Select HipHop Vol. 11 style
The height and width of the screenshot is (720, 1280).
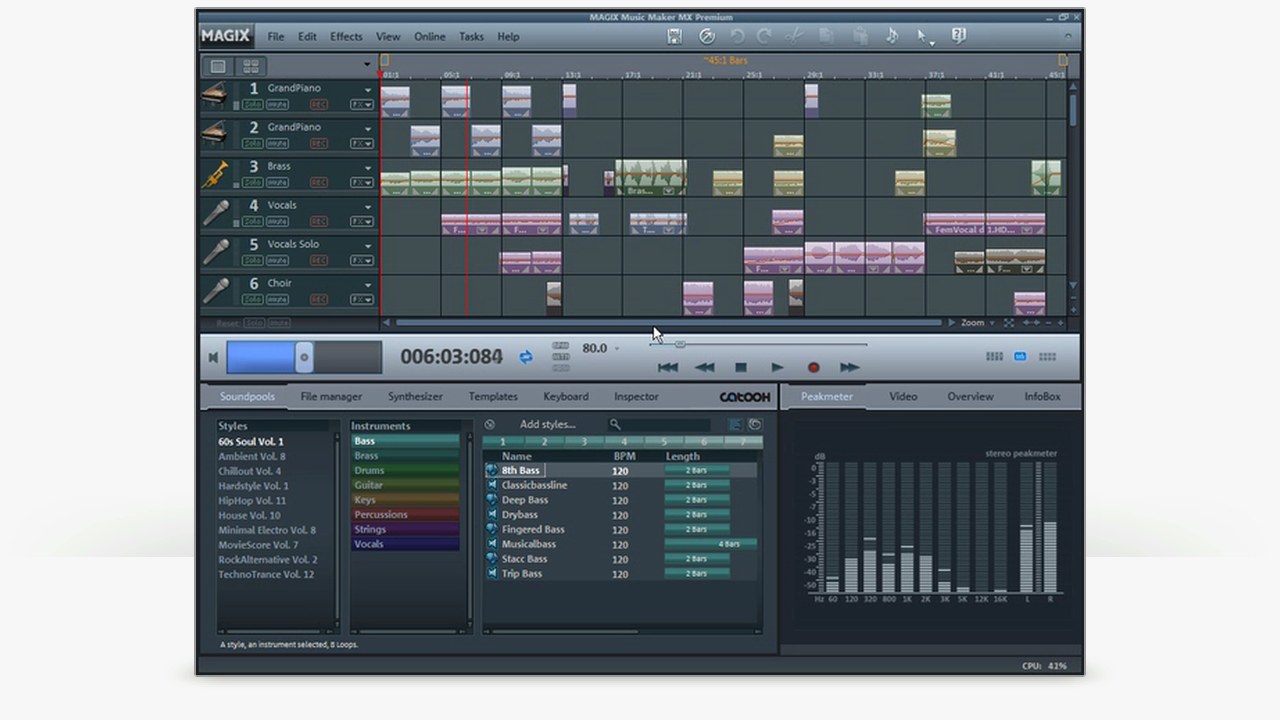point(252,500)
